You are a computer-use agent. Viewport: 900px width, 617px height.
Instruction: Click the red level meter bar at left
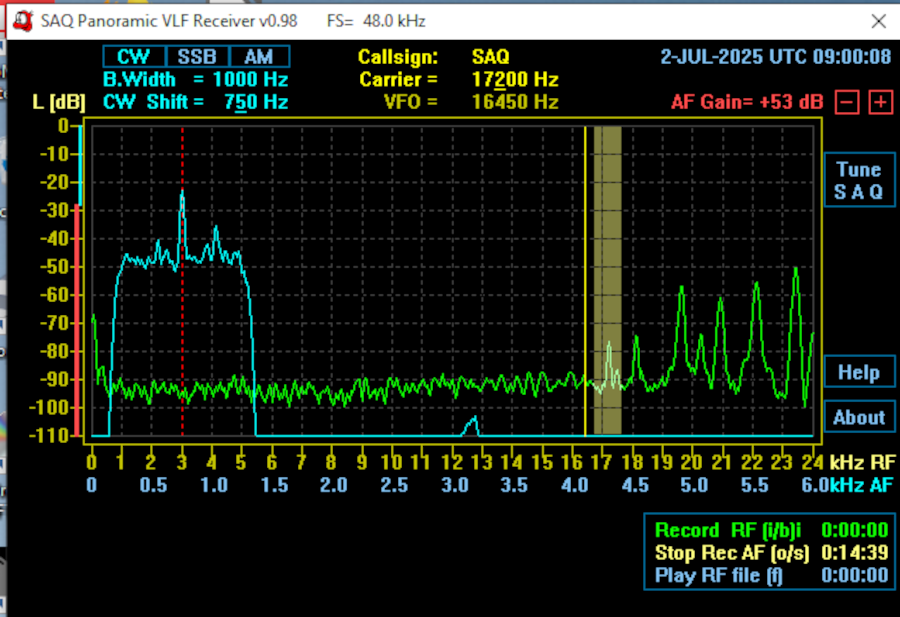(x=78, y=320)
